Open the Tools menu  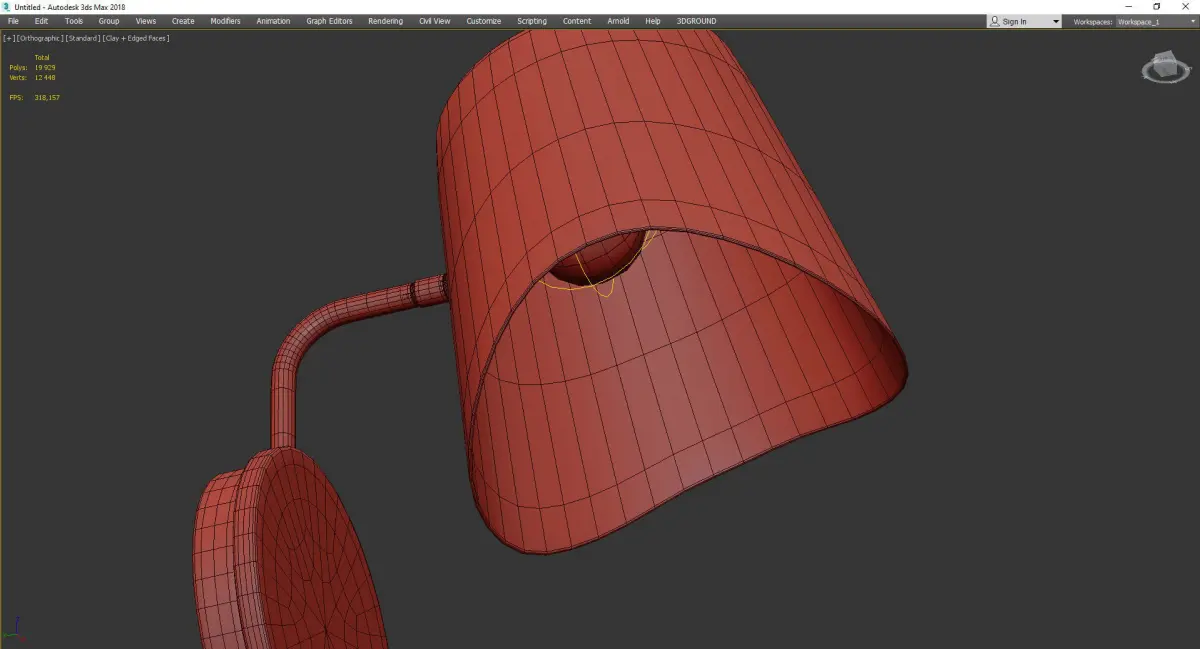tap(74, 21)
